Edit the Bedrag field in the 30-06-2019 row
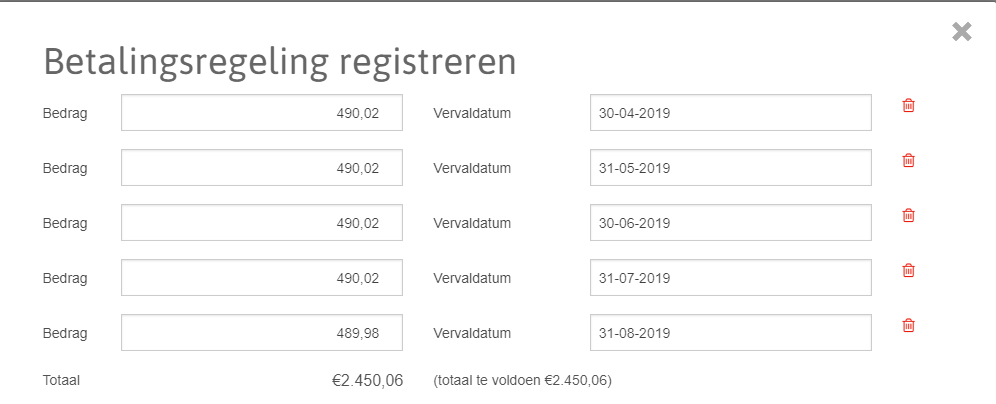This screenshot has height=404, width=996. pyautogui.click(x=262, y=223)
